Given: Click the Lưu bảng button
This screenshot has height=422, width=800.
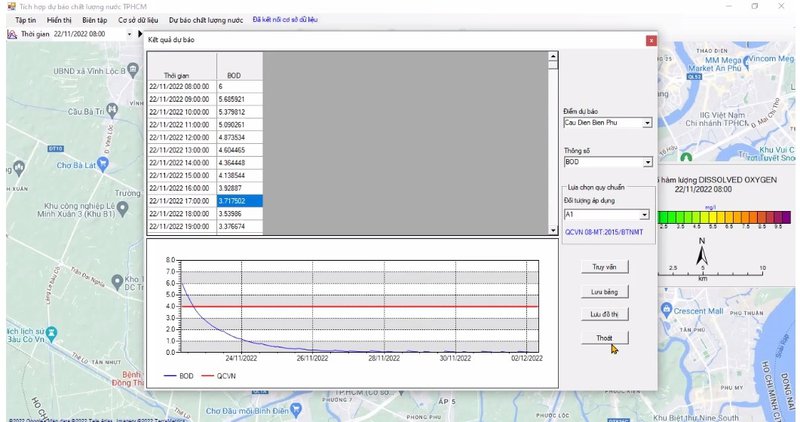Looking at the screenshot, I should coord(605,292).
